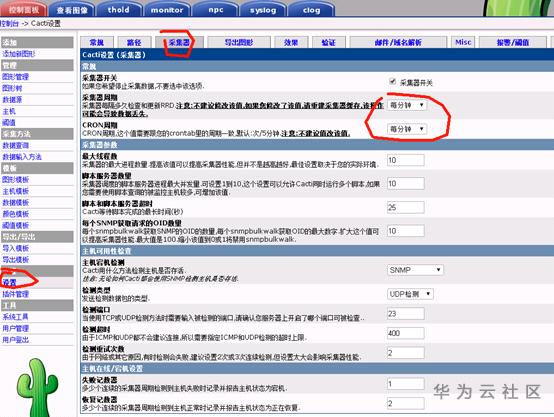554x417 pixels.
Task: Open 阈值模板 in the sidebar
Action: [x=16, y=225]
